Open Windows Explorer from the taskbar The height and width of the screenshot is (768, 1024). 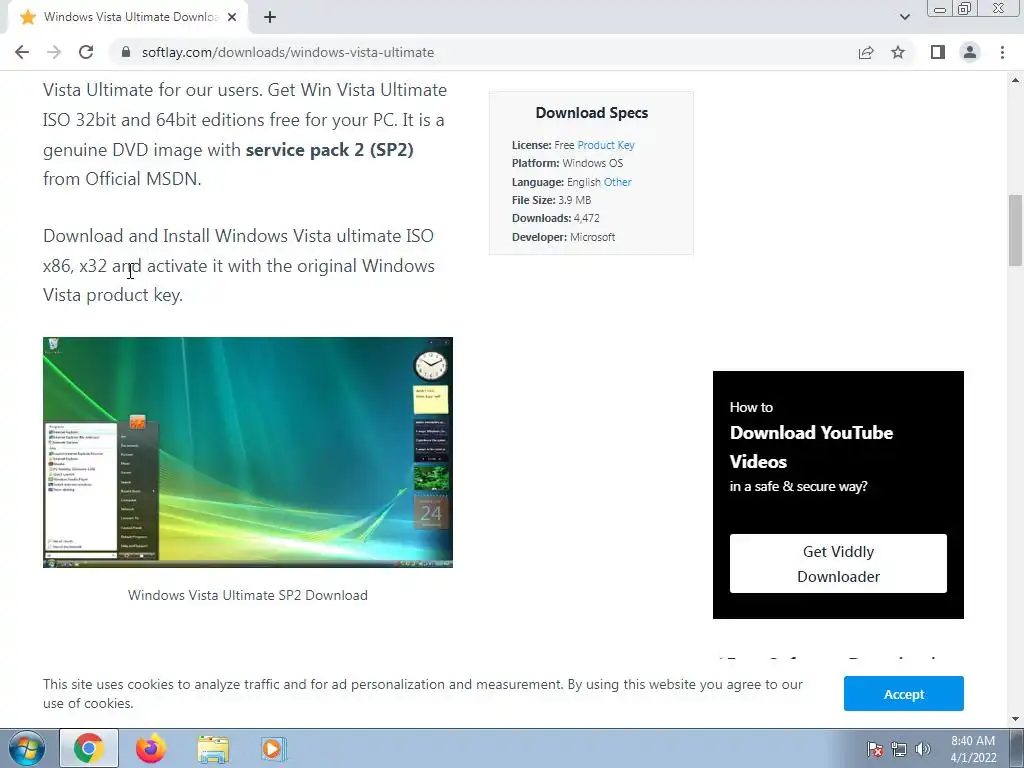[213, 748]
